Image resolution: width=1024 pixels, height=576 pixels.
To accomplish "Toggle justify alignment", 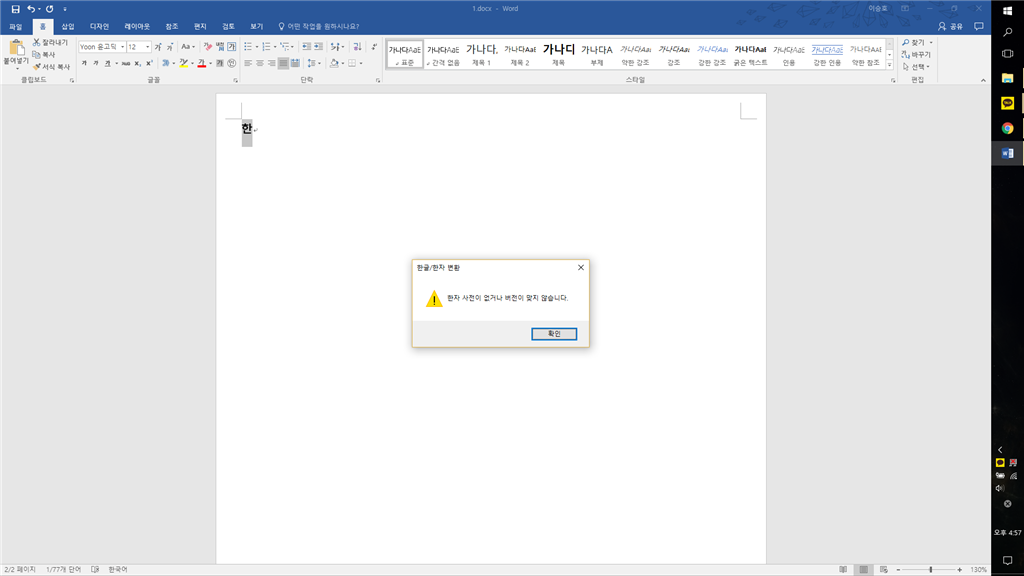I will coord(283,63).
